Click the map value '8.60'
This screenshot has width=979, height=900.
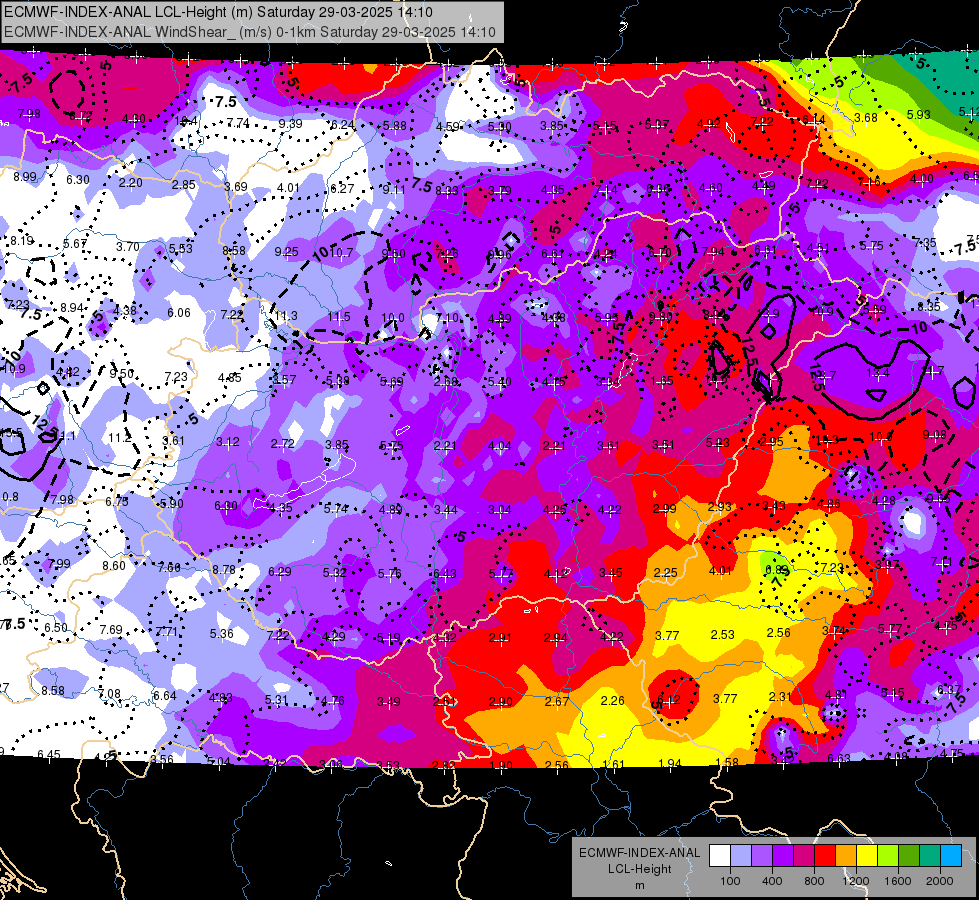tap(114, 565)
